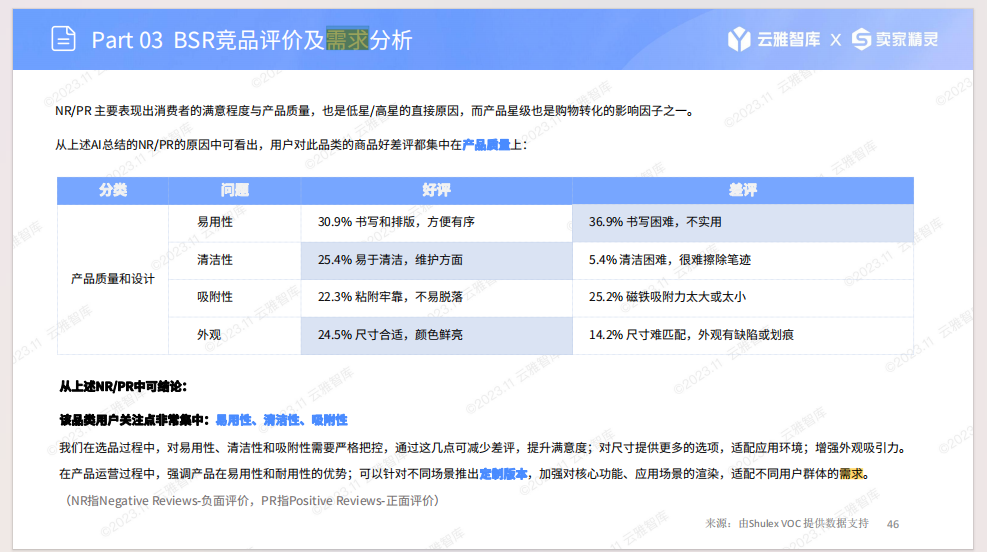
Task: Click cell 22.3% 粘附牢靠，不易脱落
Action: click(436, 298)
